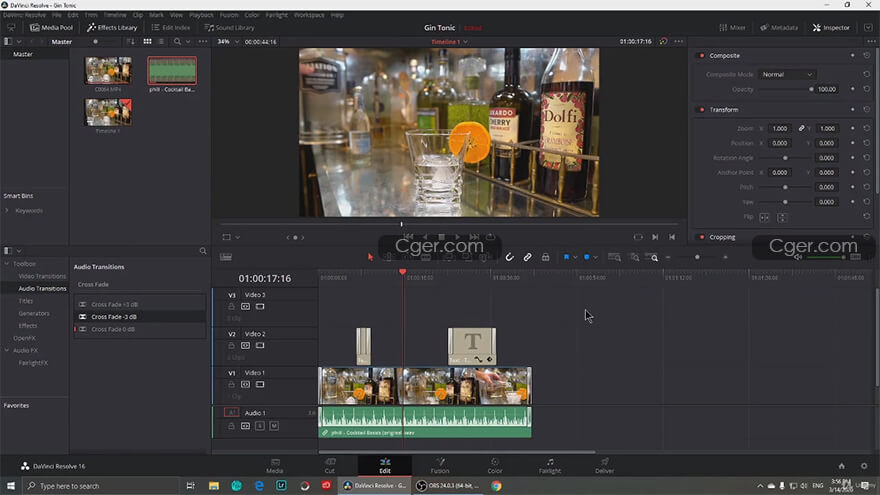Lock the Video 3 track

click(231, 306)
